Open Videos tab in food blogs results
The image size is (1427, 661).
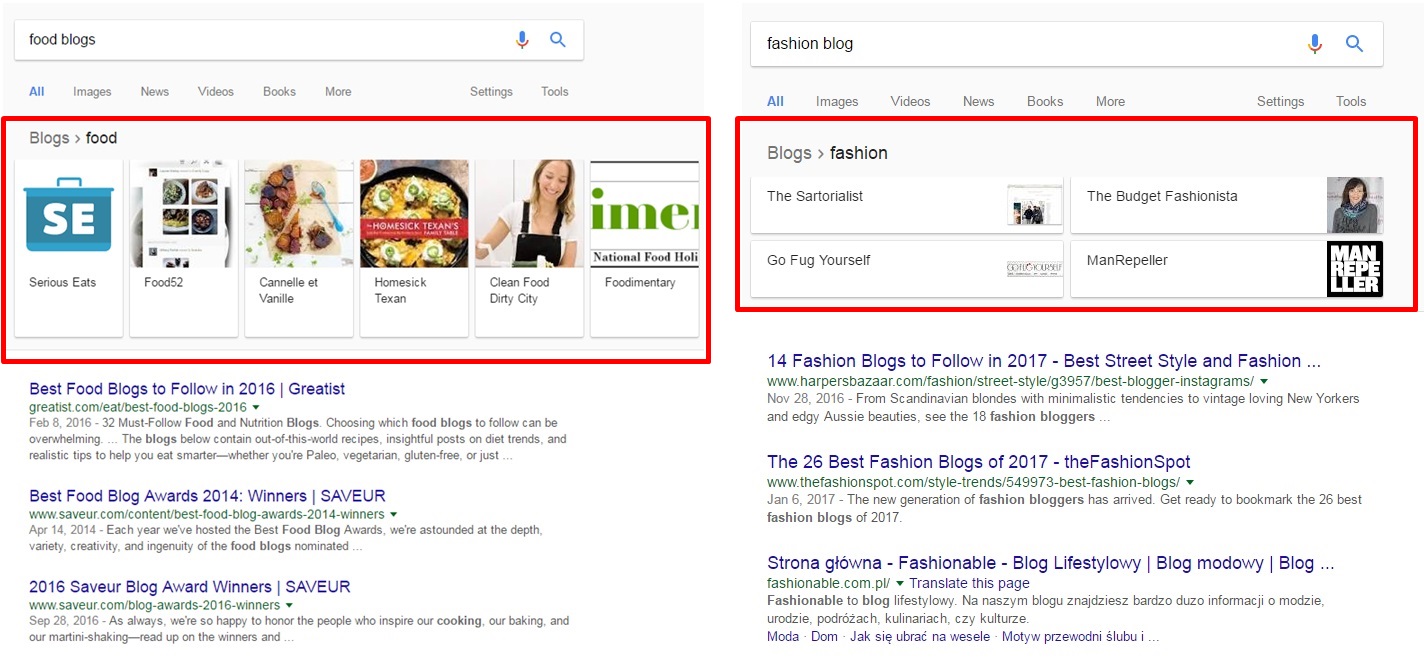(x=216, y=91)
